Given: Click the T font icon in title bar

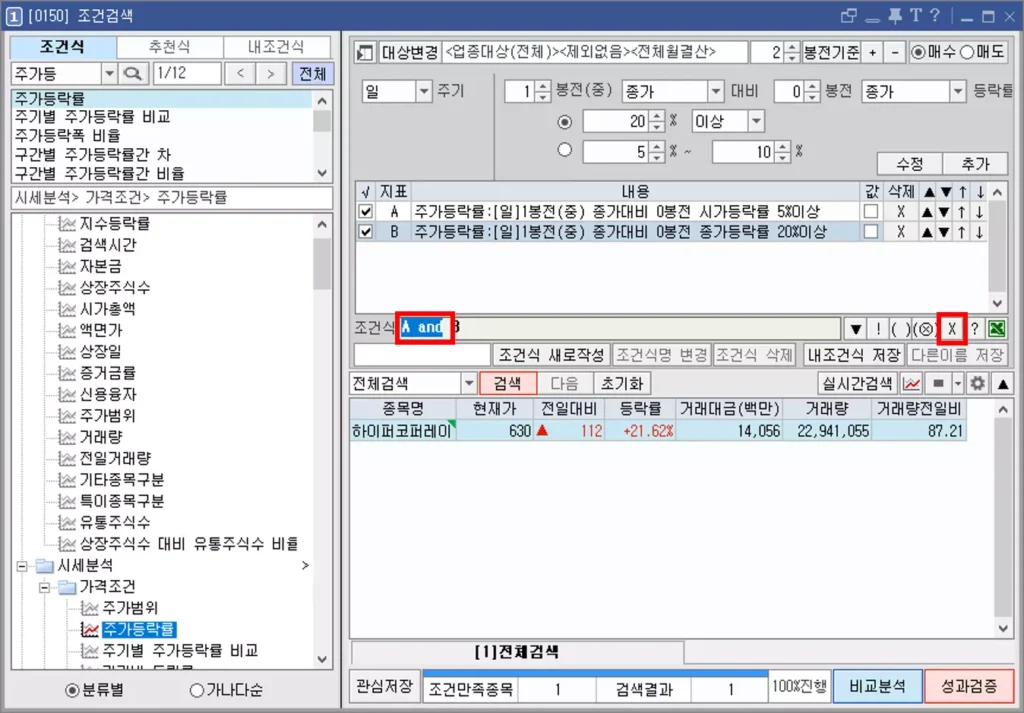Looking at the screenshot, I should pos(916,16).
